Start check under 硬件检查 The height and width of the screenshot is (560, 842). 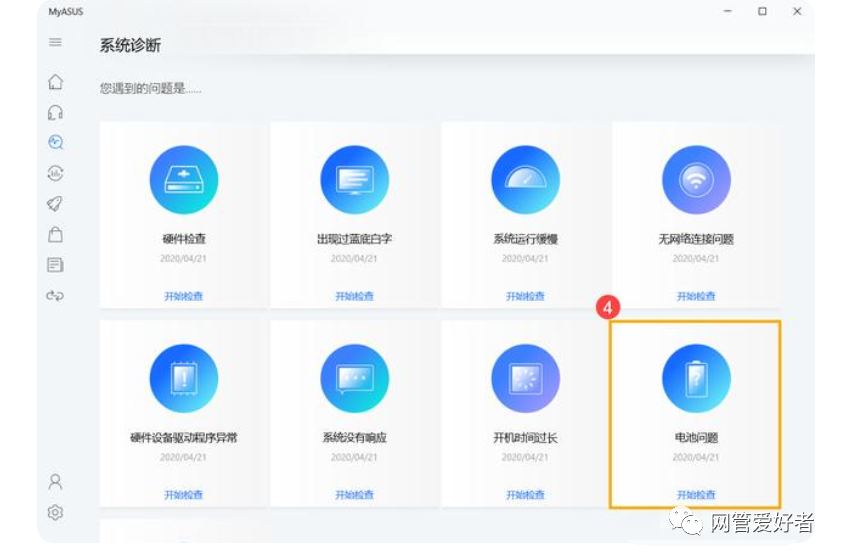pyautogui.click(x=184, y=296)
